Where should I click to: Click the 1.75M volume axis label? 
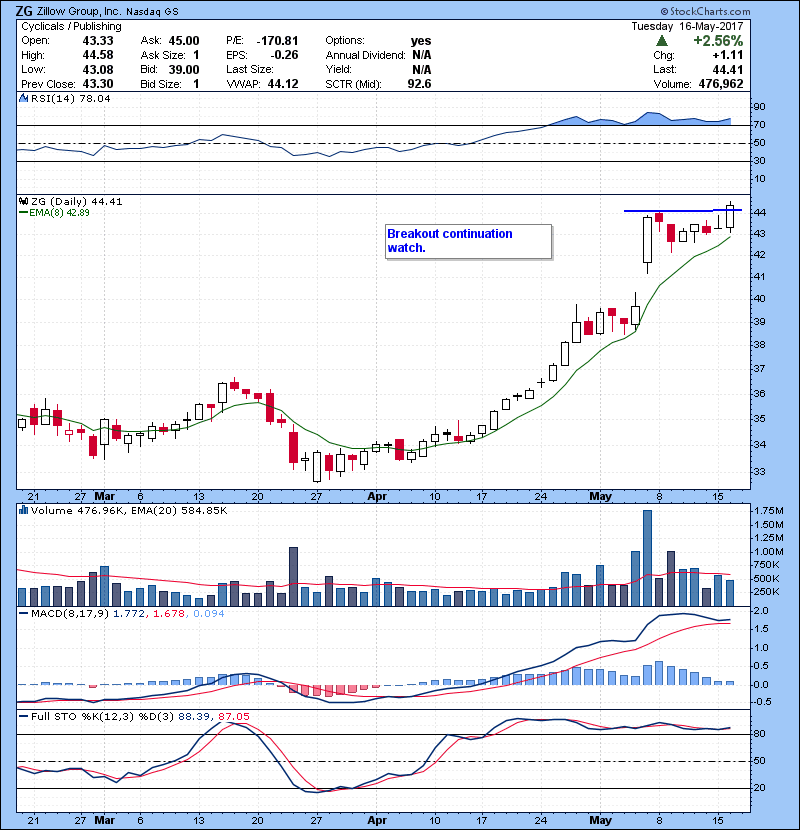tap(769, 511)
